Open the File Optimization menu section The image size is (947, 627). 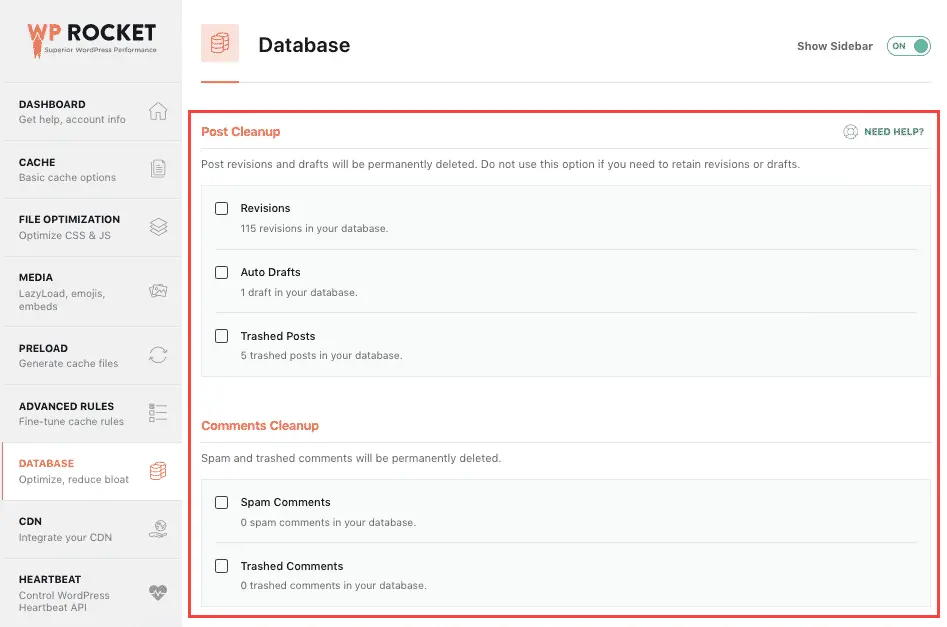pos(70,227)
